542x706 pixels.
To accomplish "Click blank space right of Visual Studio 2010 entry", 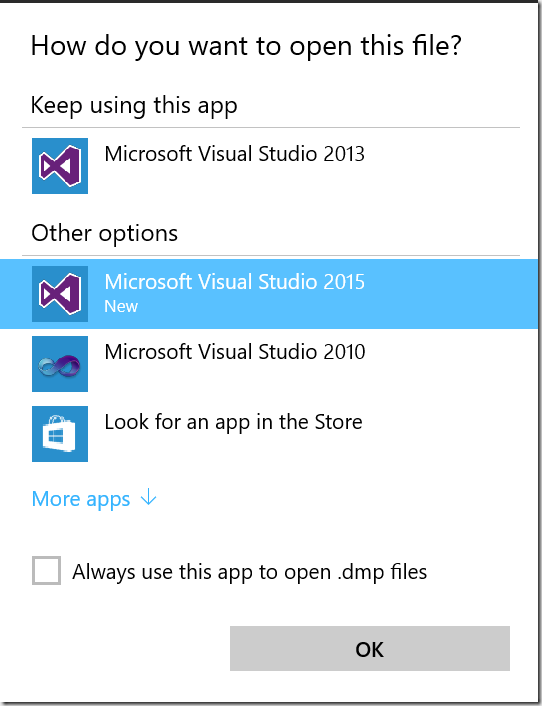I will point(450,364).
